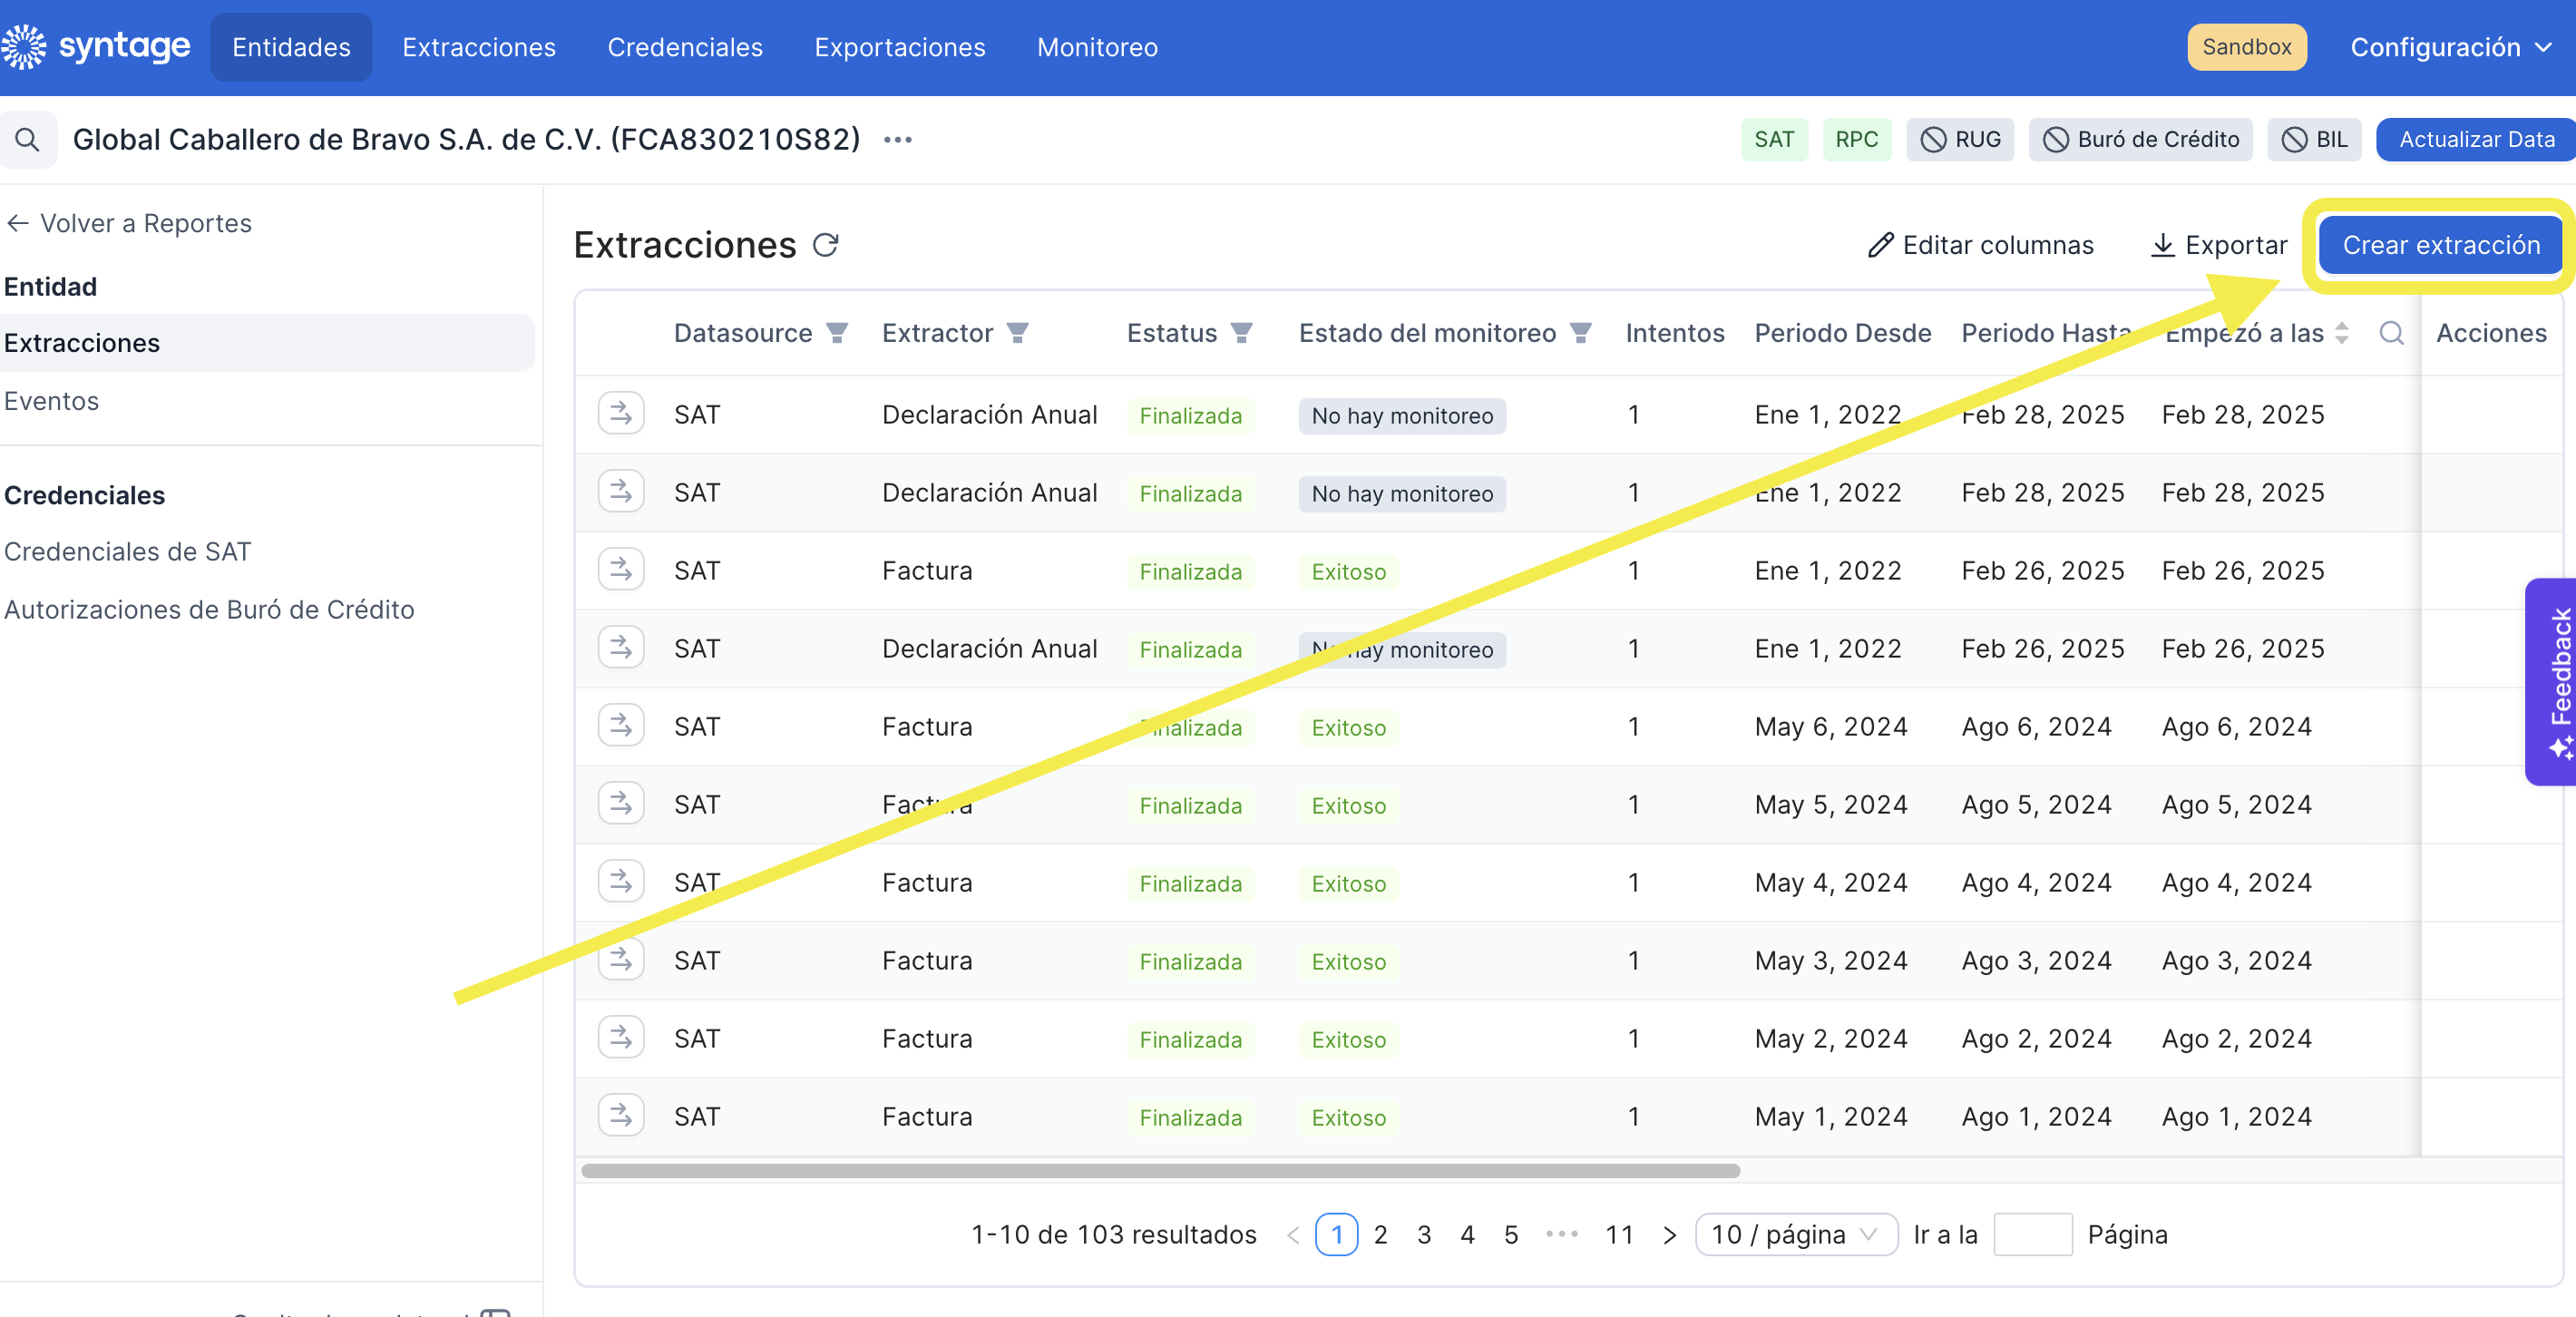Open first Declaración Anual row detail icon

tap(621, 413)
